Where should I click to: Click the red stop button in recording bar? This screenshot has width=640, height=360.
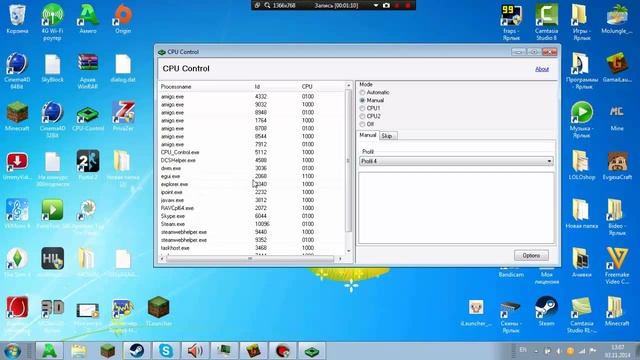click(x=407, y=5)
